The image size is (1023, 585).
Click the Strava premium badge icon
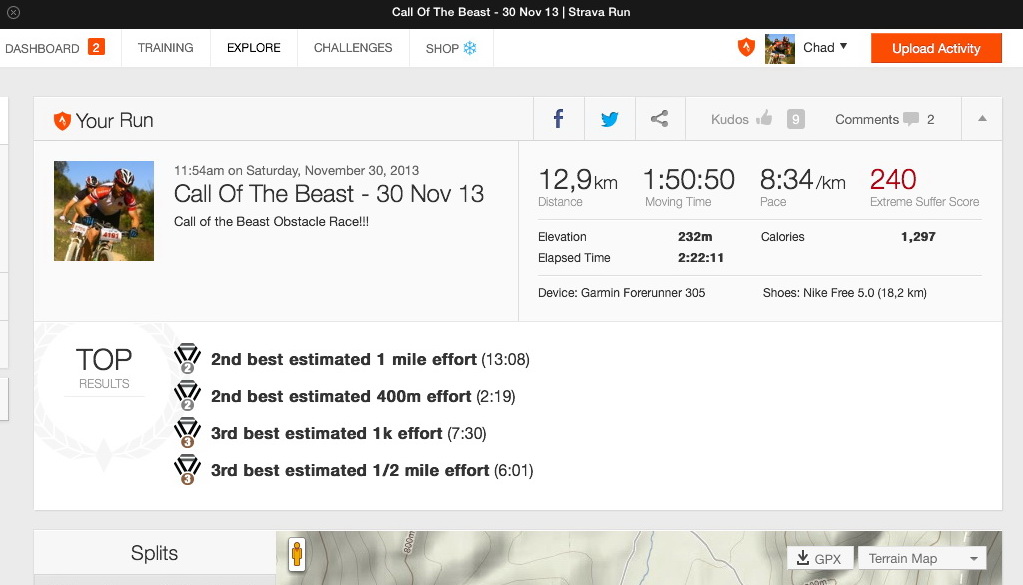pyautogui.click(x=746, y=48)
